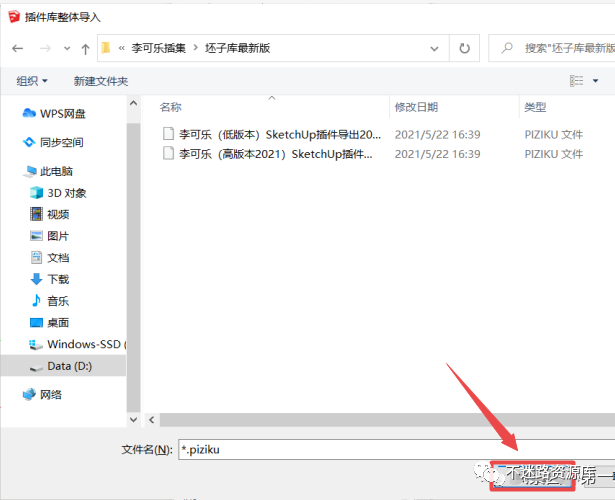Open 同步空间 in the sidebar

click(x=53, y=142)
